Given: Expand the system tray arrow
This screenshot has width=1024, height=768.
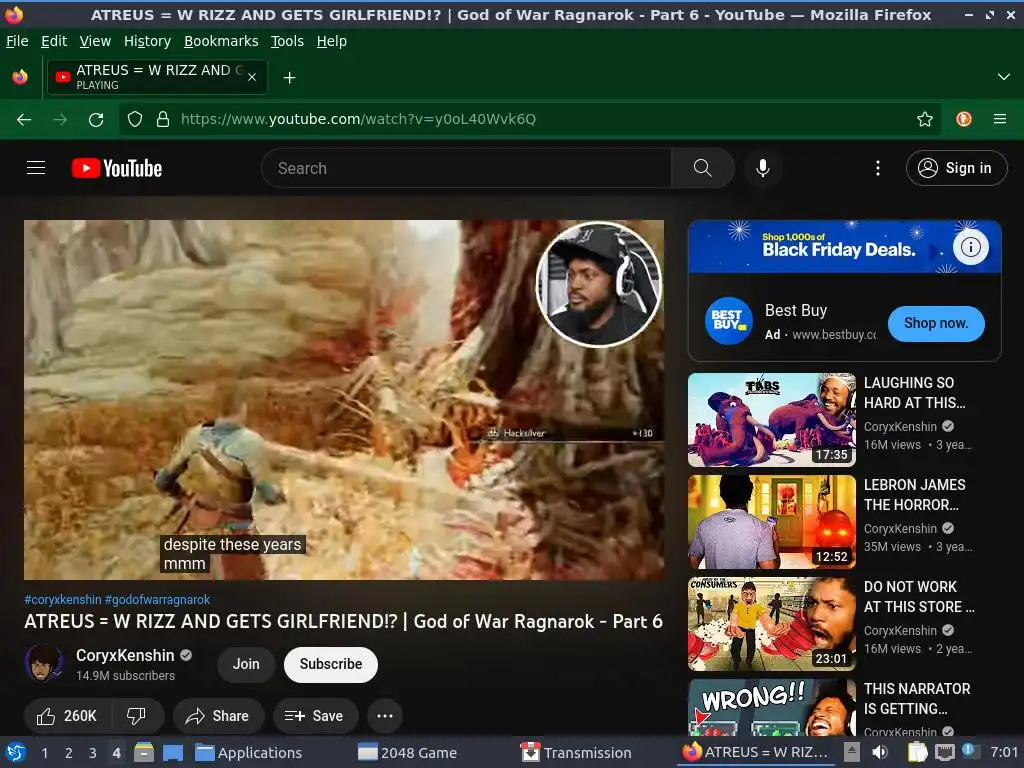Looking at the screenshot, I should [852, 752].
